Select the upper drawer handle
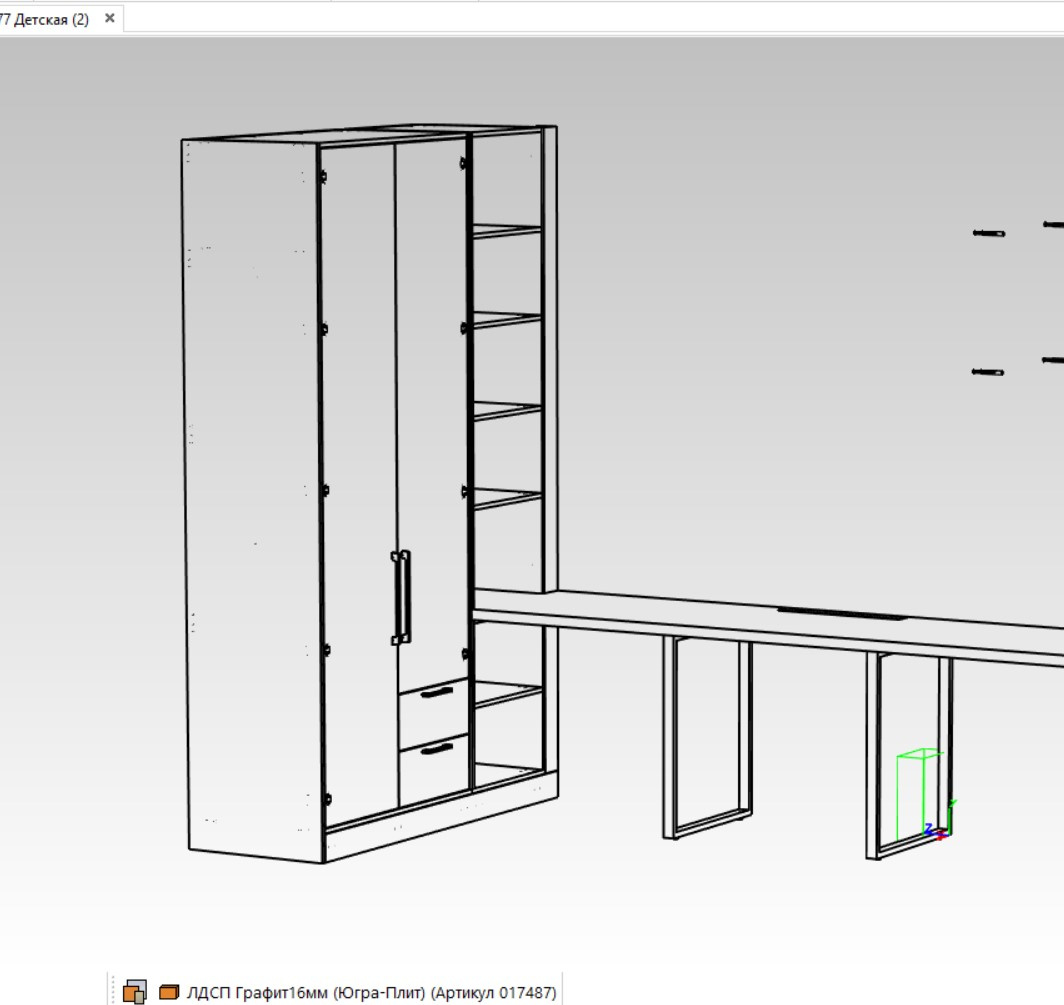The image size is (1064, 1005). pyautogui.click(x=437, y=692)
